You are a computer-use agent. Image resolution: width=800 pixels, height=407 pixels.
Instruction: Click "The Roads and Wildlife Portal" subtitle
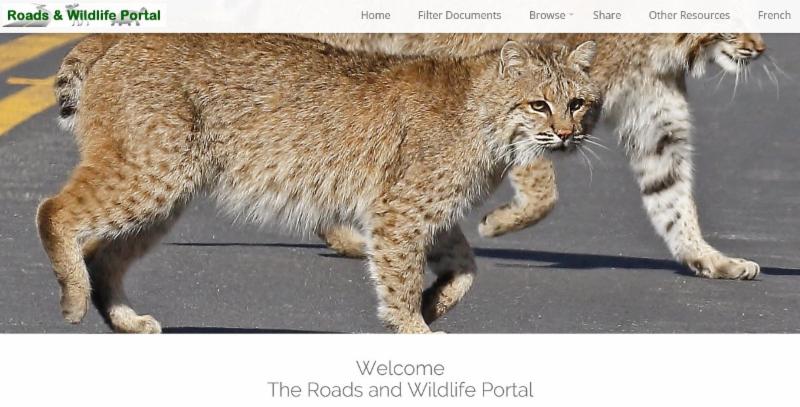400,390
